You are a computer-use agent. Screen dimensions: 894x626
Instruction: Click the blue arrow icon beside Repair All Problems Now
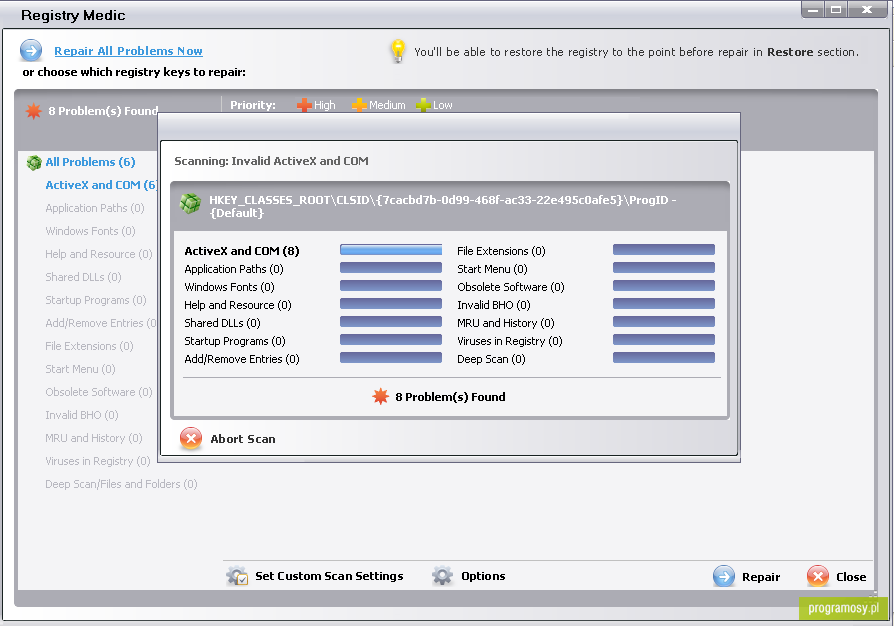coord(31,51)
